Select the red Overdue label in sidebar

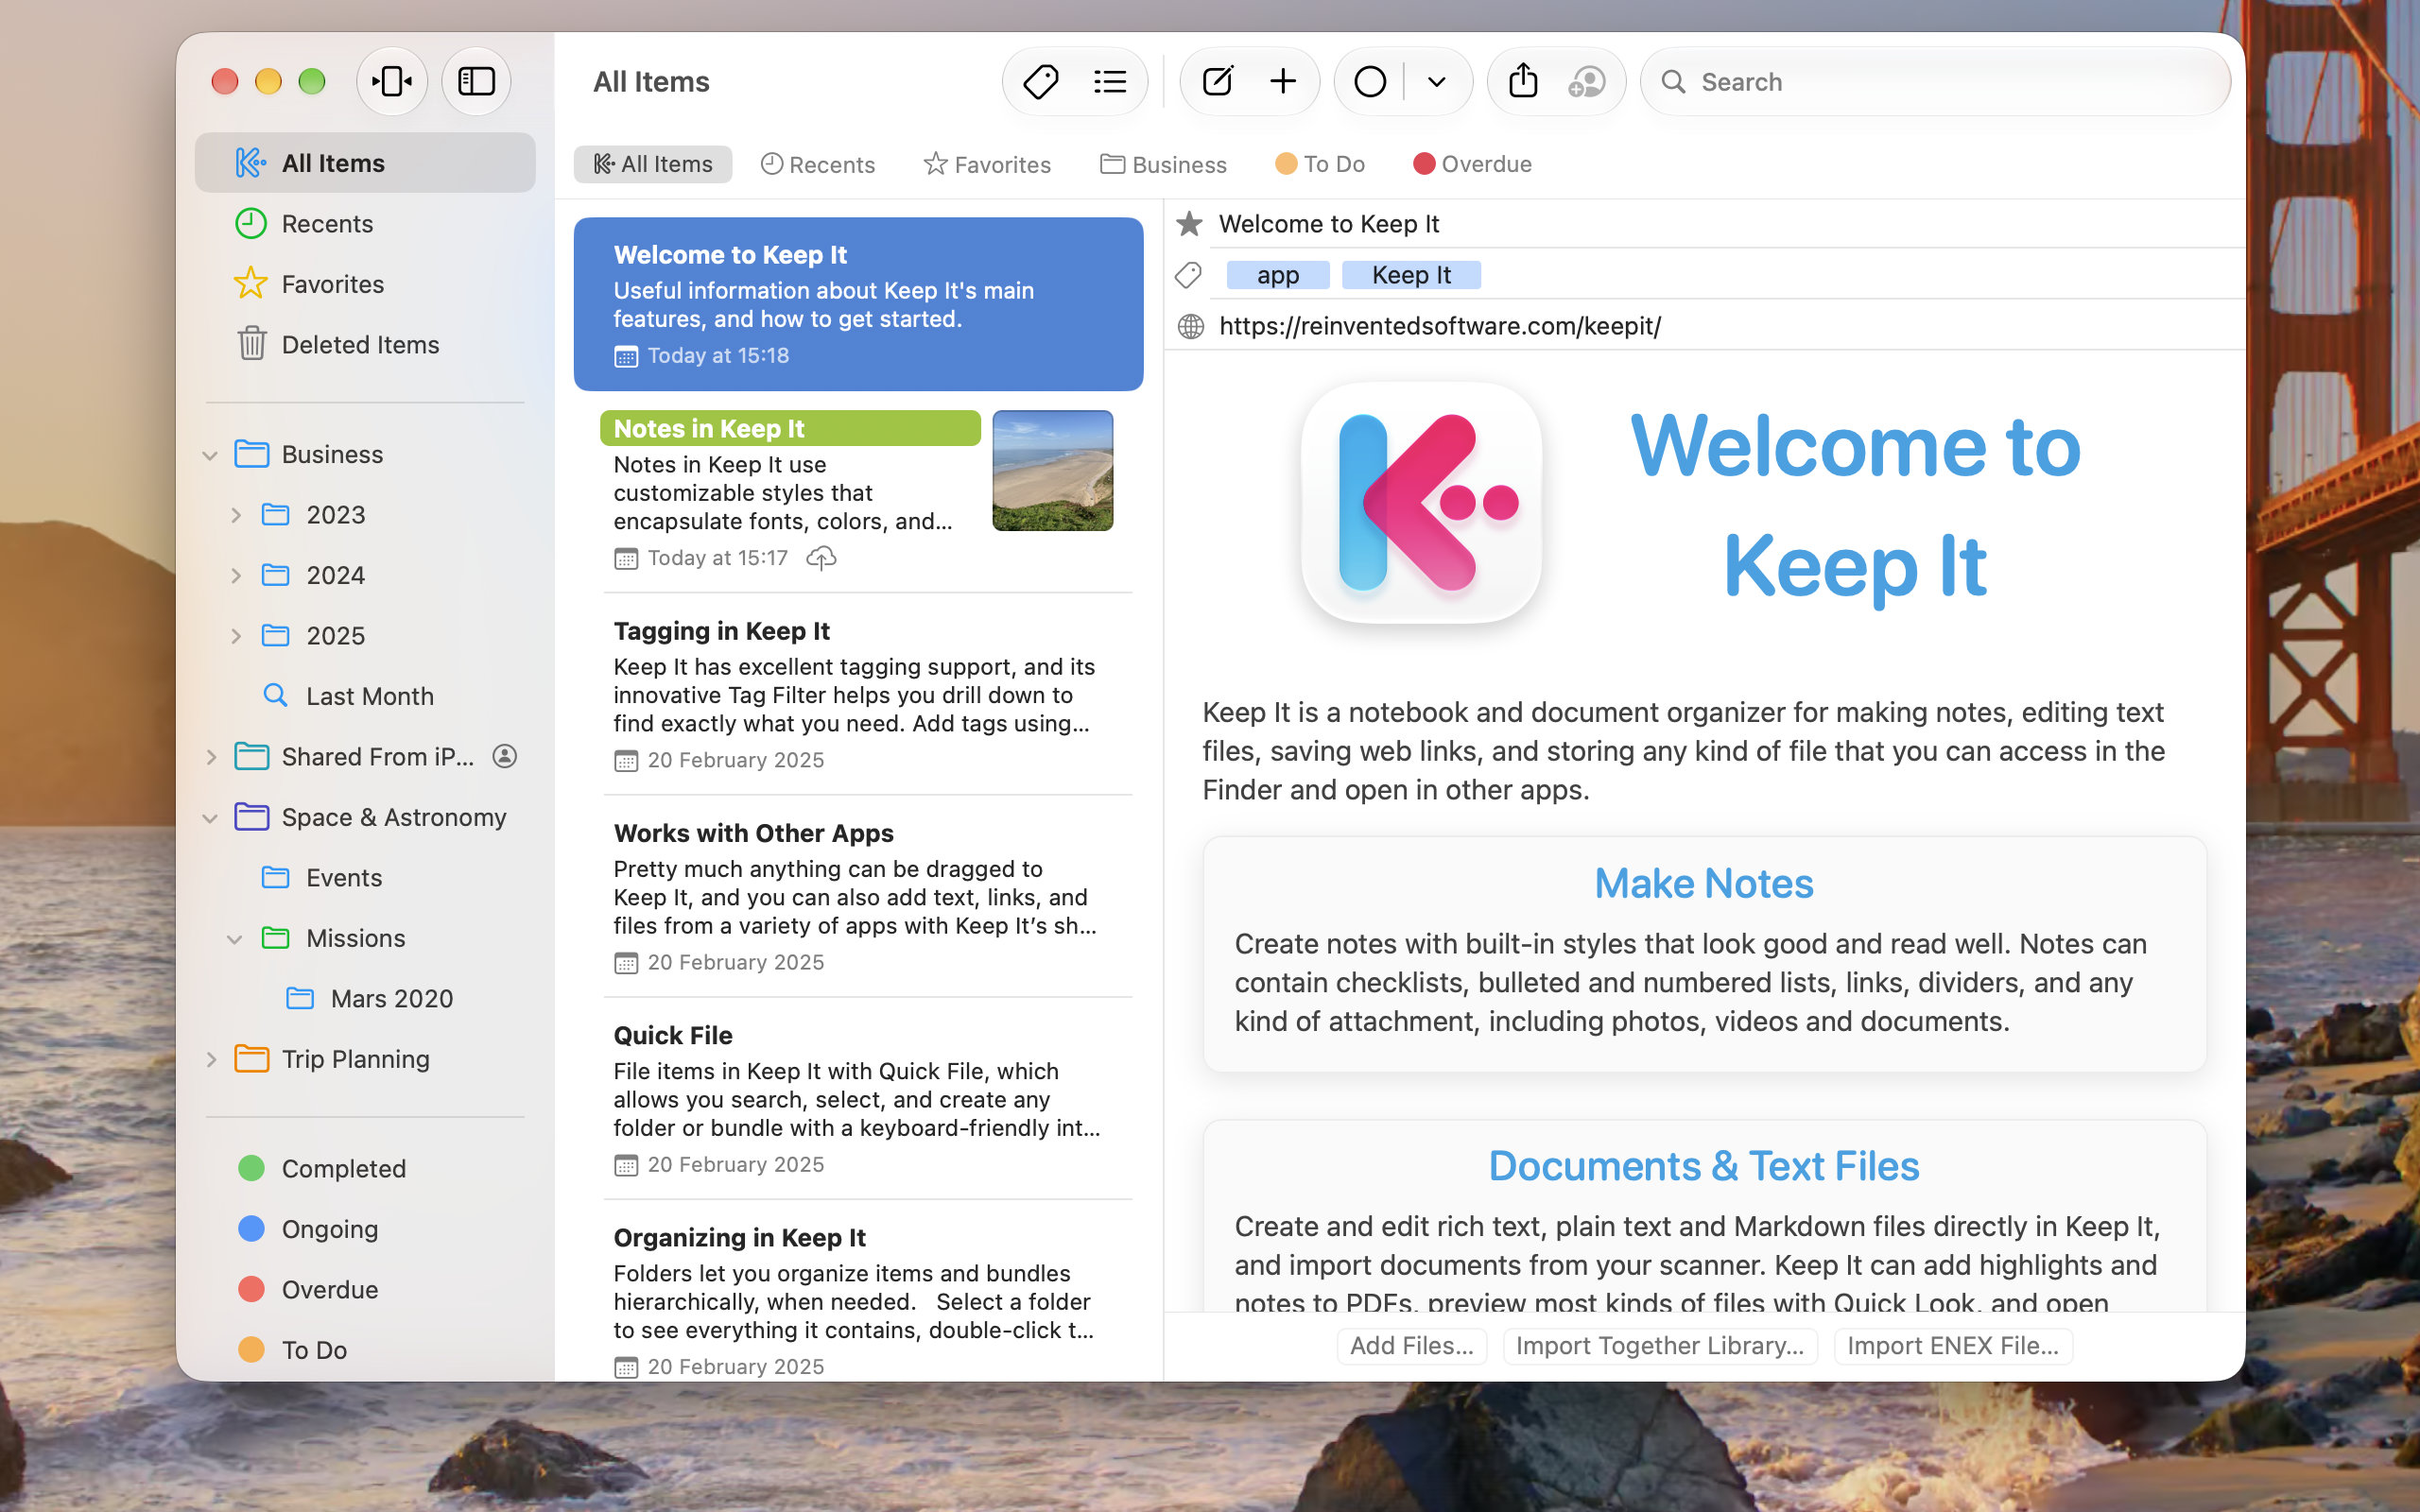coord(365,1289)
